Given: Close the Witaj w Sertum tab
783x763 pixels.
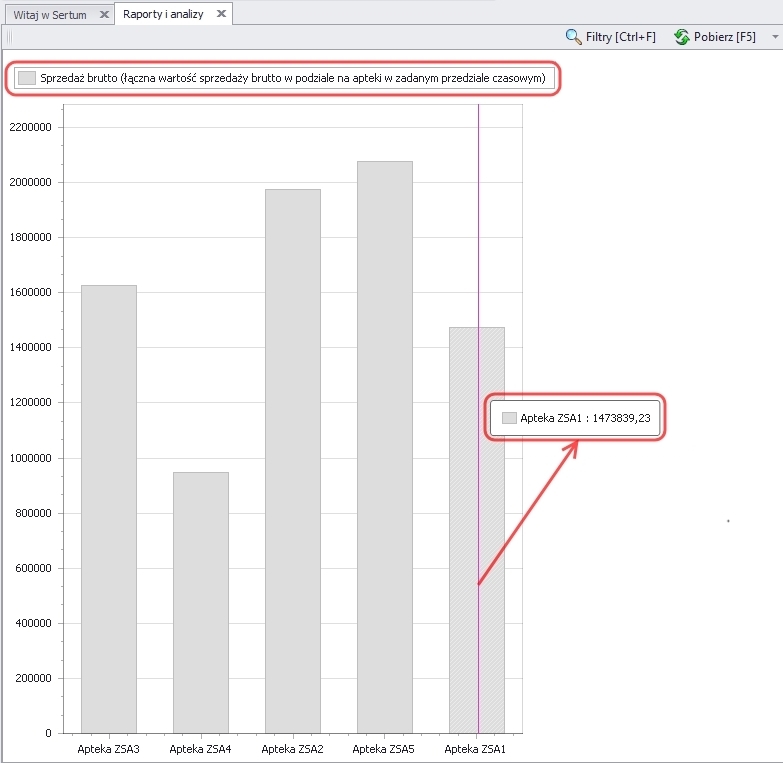Looking at the screenshot, I should [x=104, y=15].
